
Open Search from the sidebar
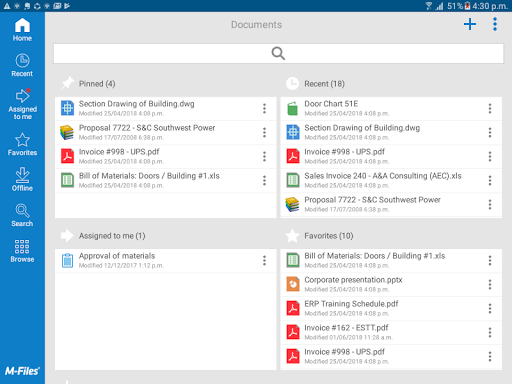point(22,215)
